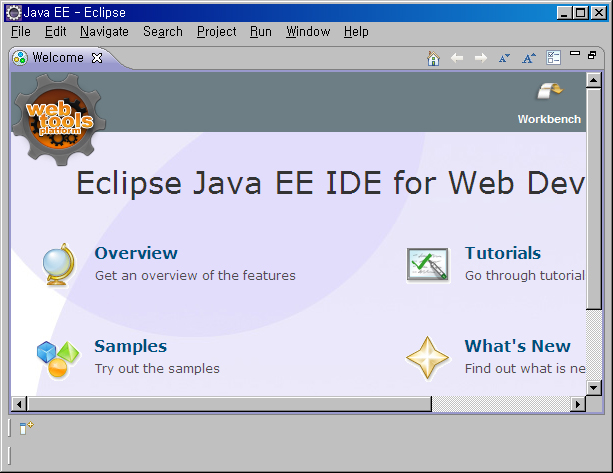The height and width of the screenshot is (473, 613).
Task: Maximize the Eclipse window
Action: [581, 13]
